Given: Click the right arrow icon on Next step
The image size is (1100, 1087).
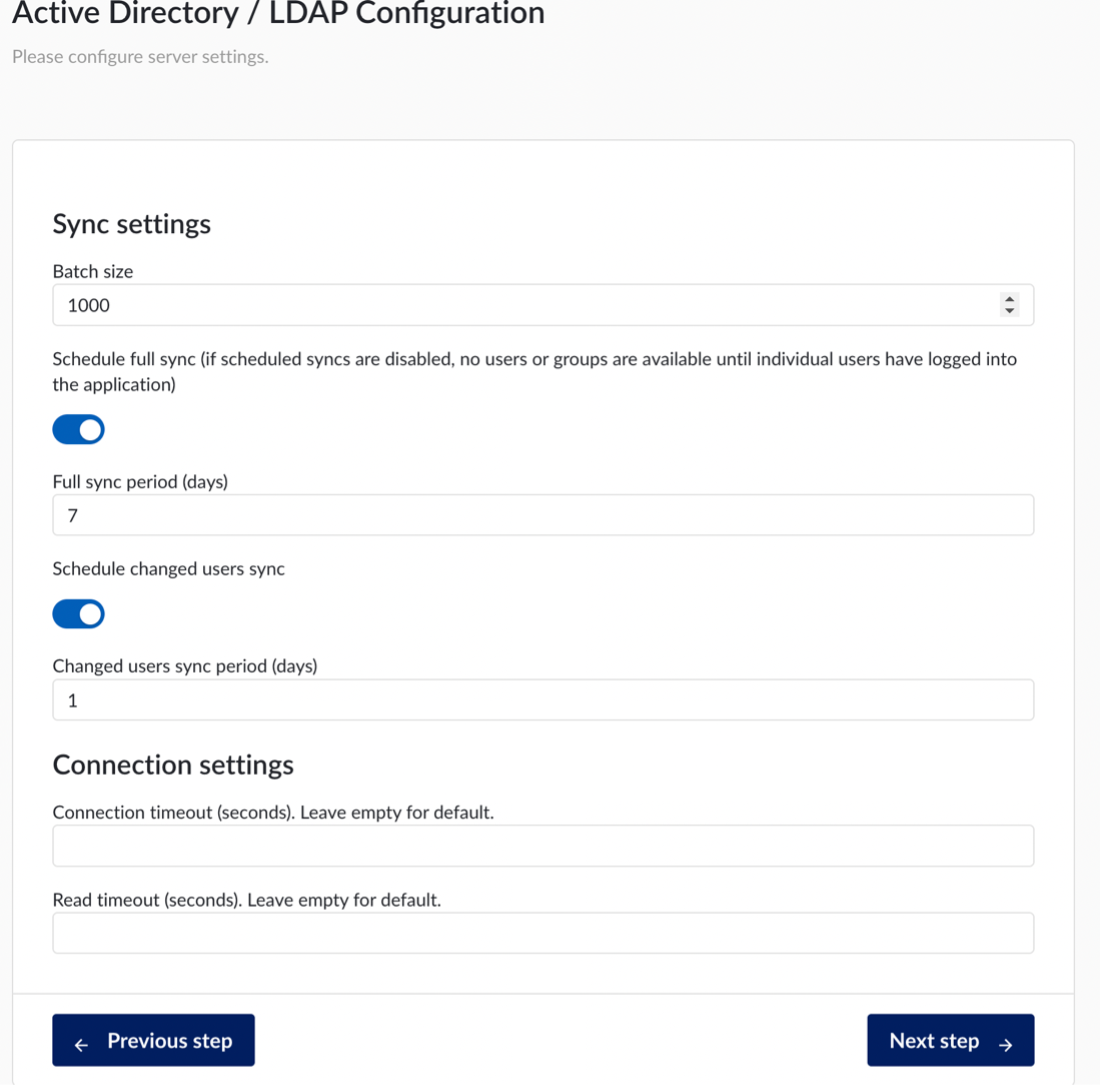Looking at the screenshot, I should [x=1006, y=1043].
